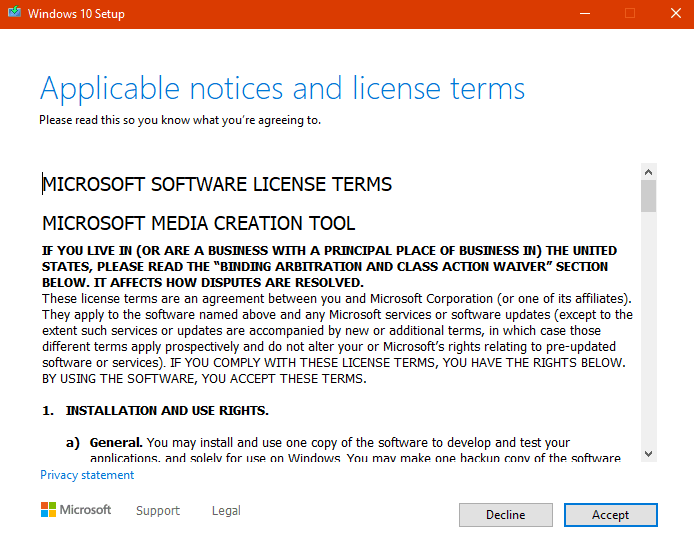Viewport: 694px width, 545px height.
Task: Click the bold word 'General.' in section a)
Action: tap(116, 442)
